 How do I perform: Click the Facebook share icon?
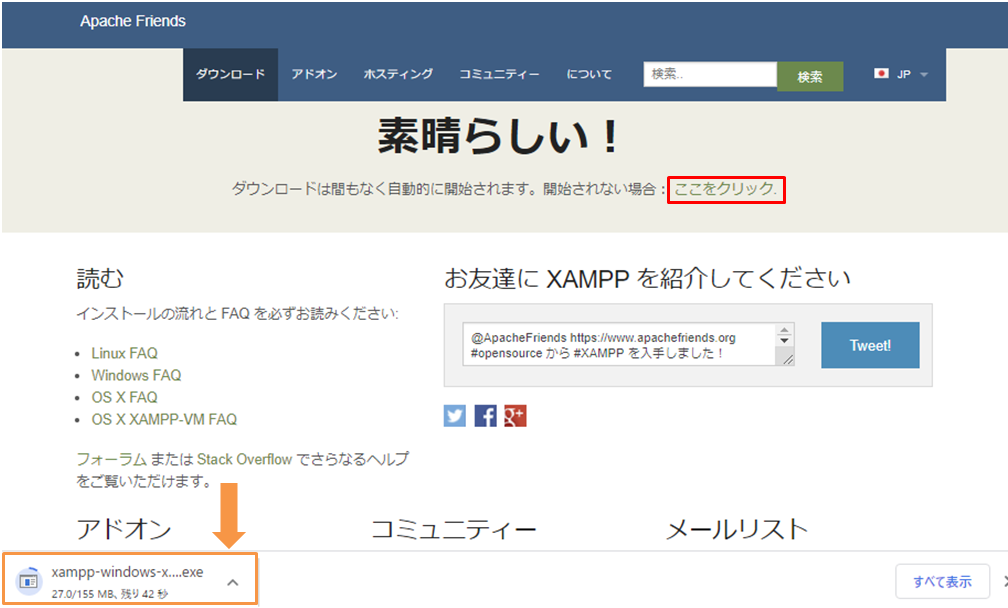[x=485, y=416]
